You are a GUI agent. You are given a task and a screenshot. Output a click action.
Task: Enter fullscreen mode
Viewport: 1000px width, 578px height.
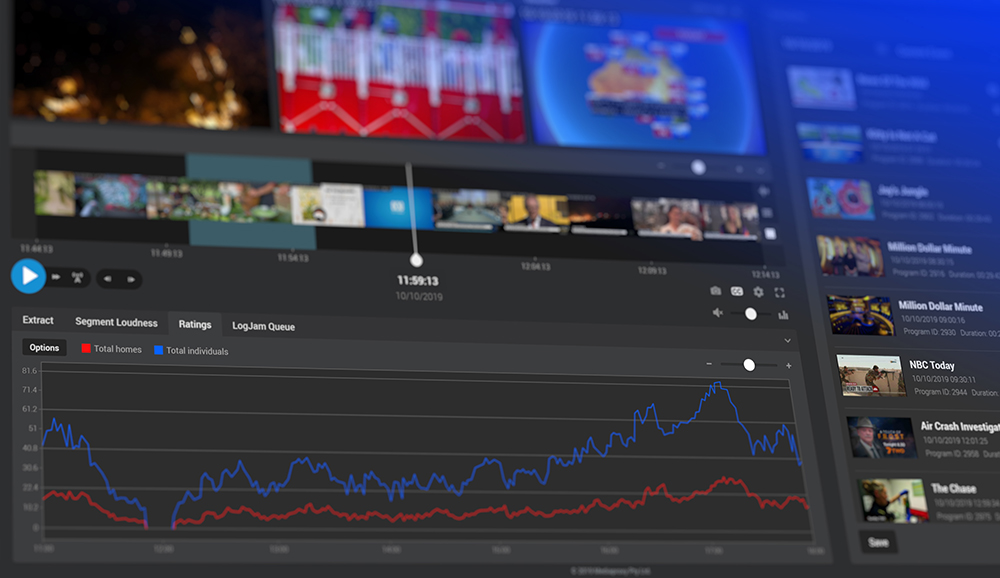(780, 292)
